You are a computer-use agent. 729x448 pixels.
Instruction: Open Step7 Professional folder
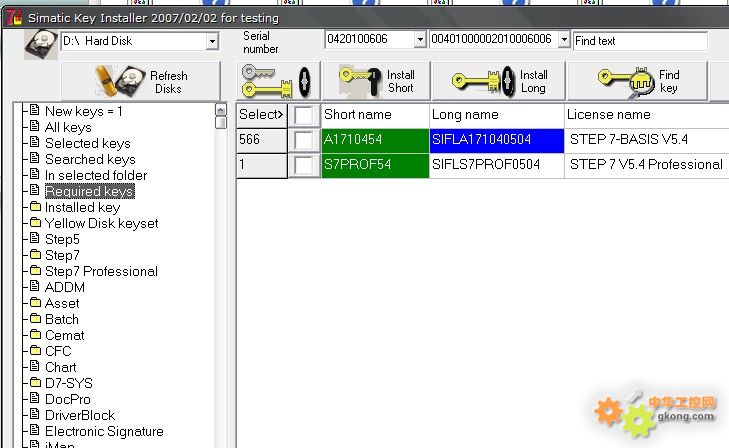pos(101,271)
